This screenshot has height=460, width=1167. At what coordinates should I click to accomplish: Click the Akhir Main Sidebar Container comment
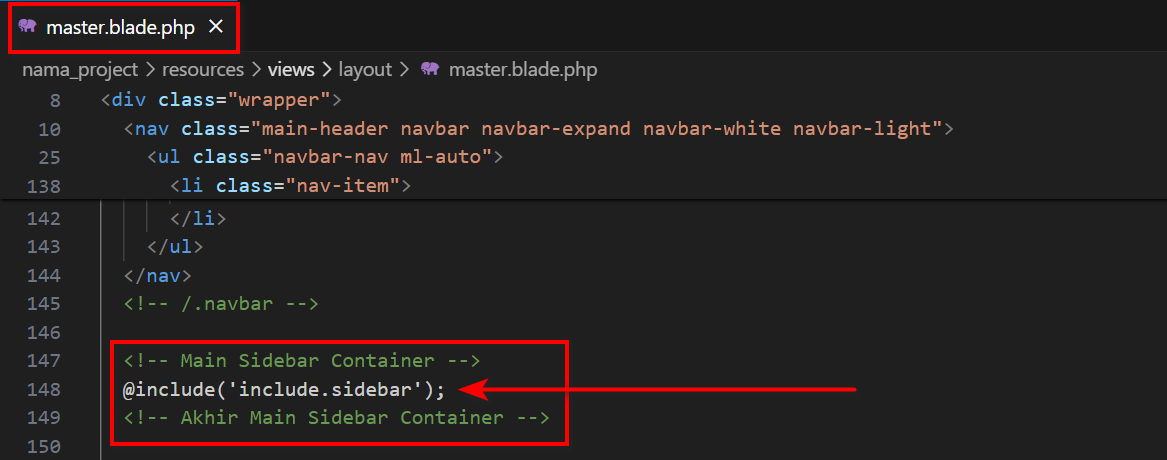[x=336, y=418]
